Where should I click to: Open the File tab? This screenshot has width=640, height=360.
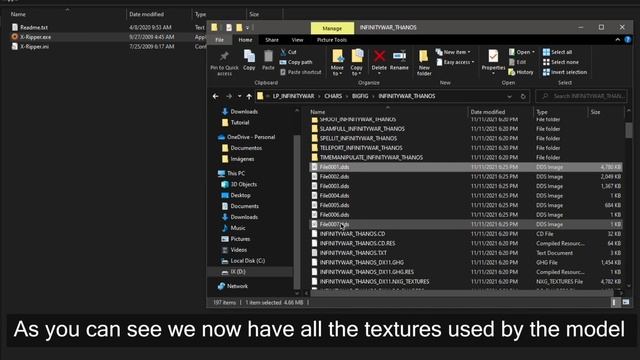220,40
